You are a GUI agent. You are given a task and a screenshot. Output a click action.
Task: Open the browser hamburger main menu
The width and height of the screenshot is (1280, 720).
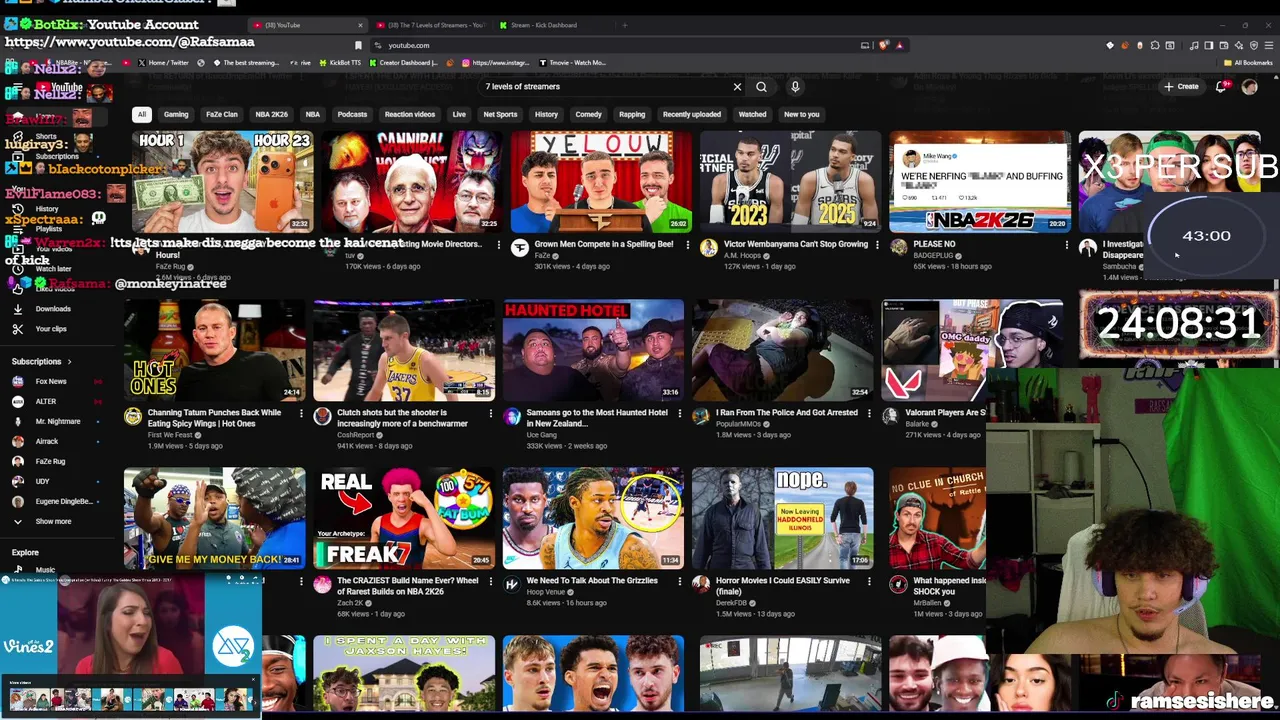(1269, 45)
